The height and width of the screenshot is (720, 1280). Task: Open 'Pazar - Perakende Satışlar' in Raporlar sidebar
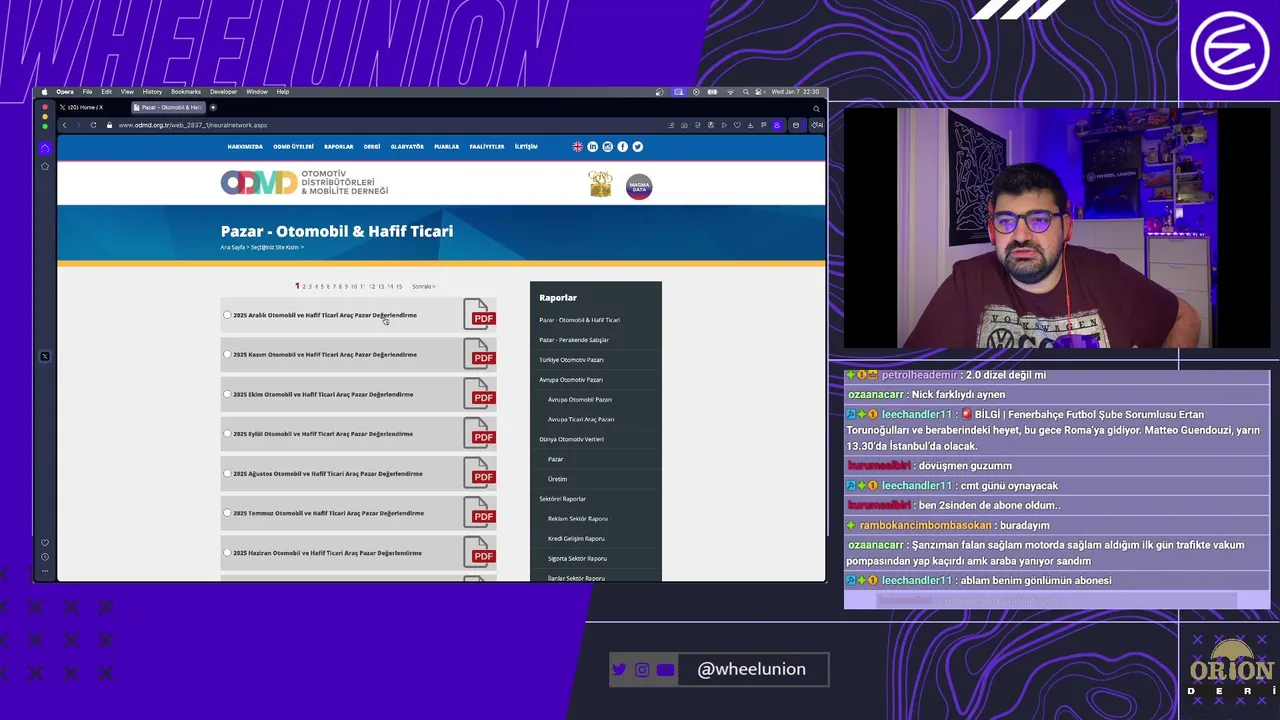574,340
